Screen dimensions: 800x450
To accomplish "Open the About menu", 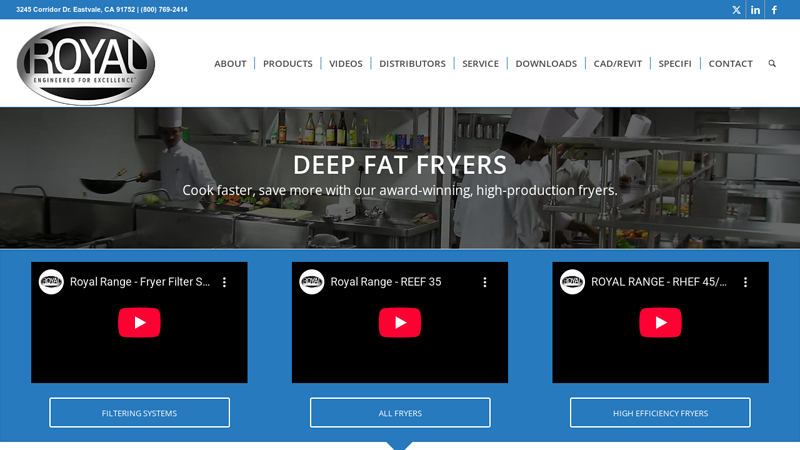I will click(230, 64).
